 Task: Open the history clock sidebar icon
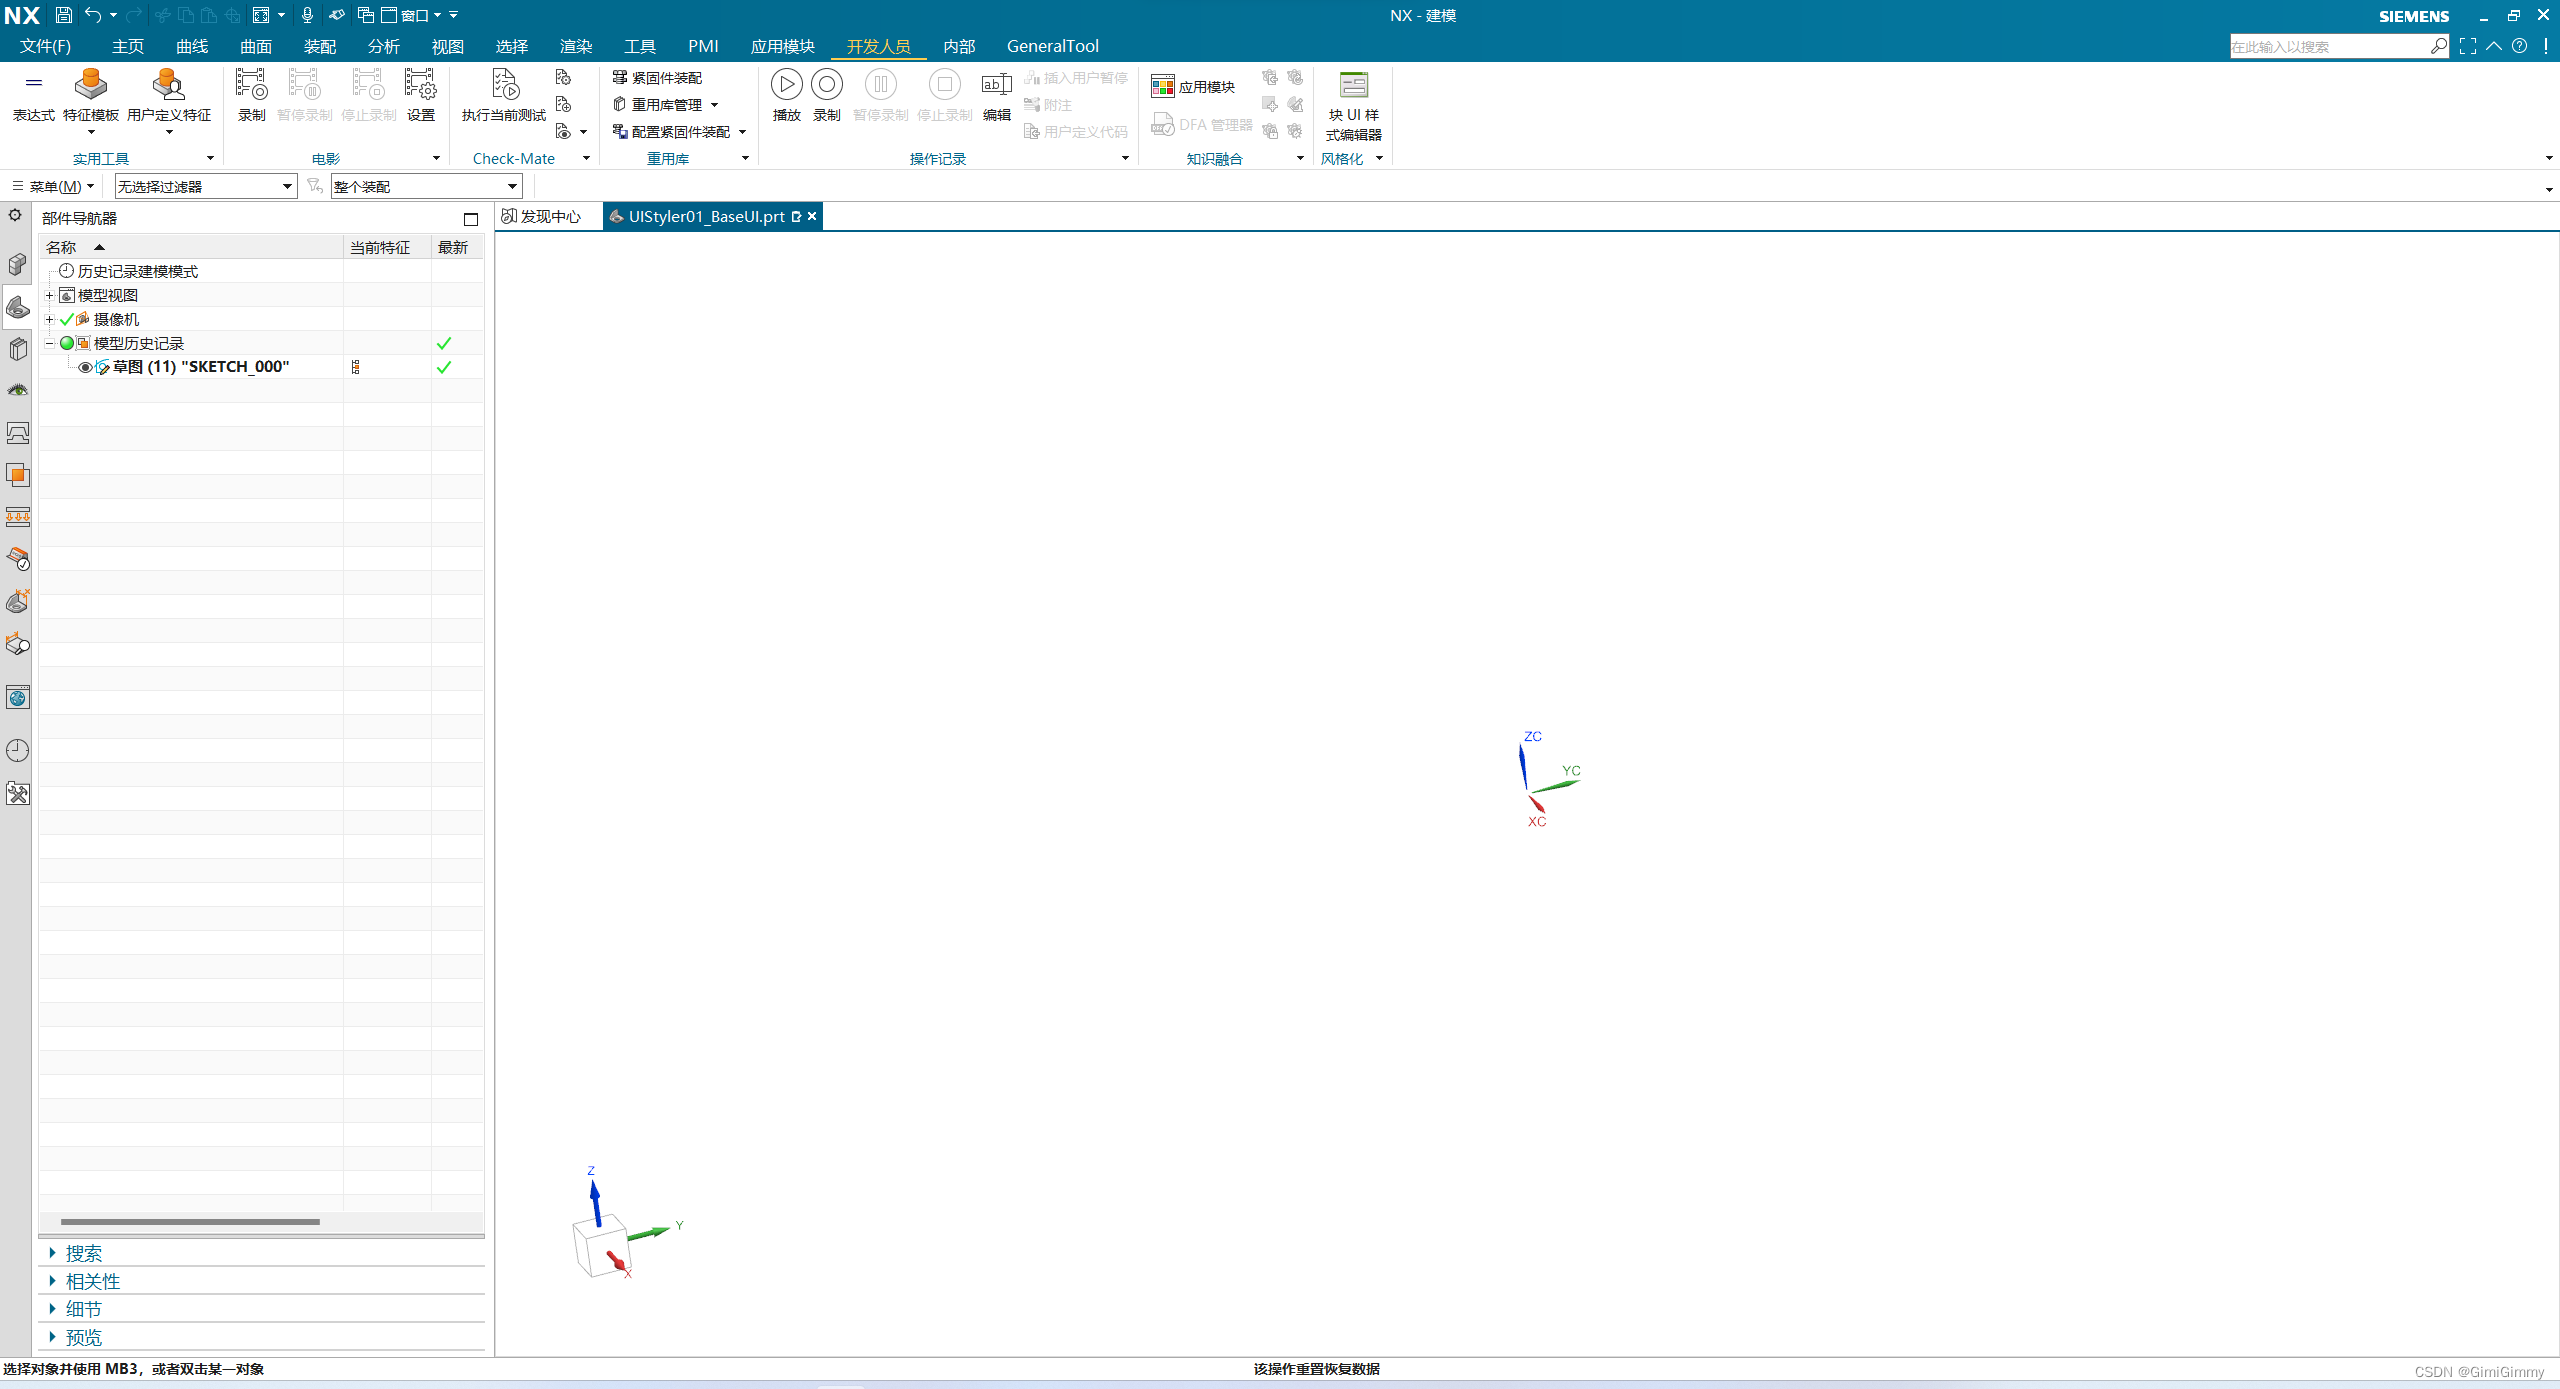(x=17, y=751)
